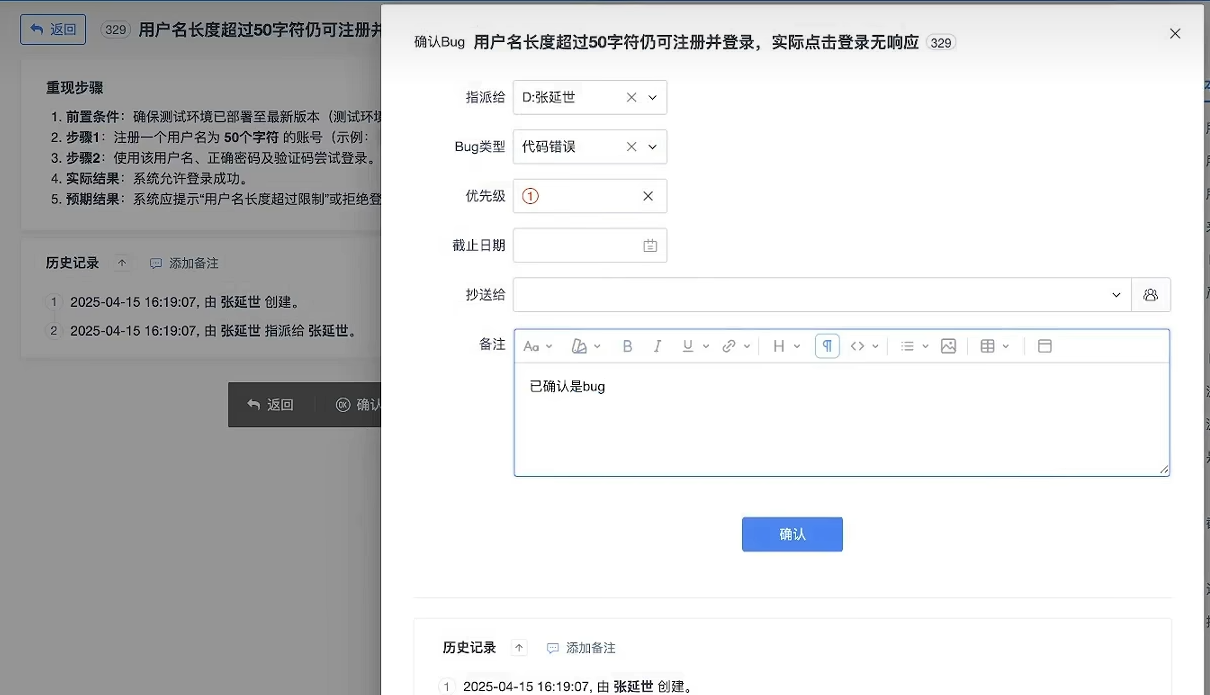
Task: Click the 返回 button in the bottom toolbar
Action: coord(271,405)
